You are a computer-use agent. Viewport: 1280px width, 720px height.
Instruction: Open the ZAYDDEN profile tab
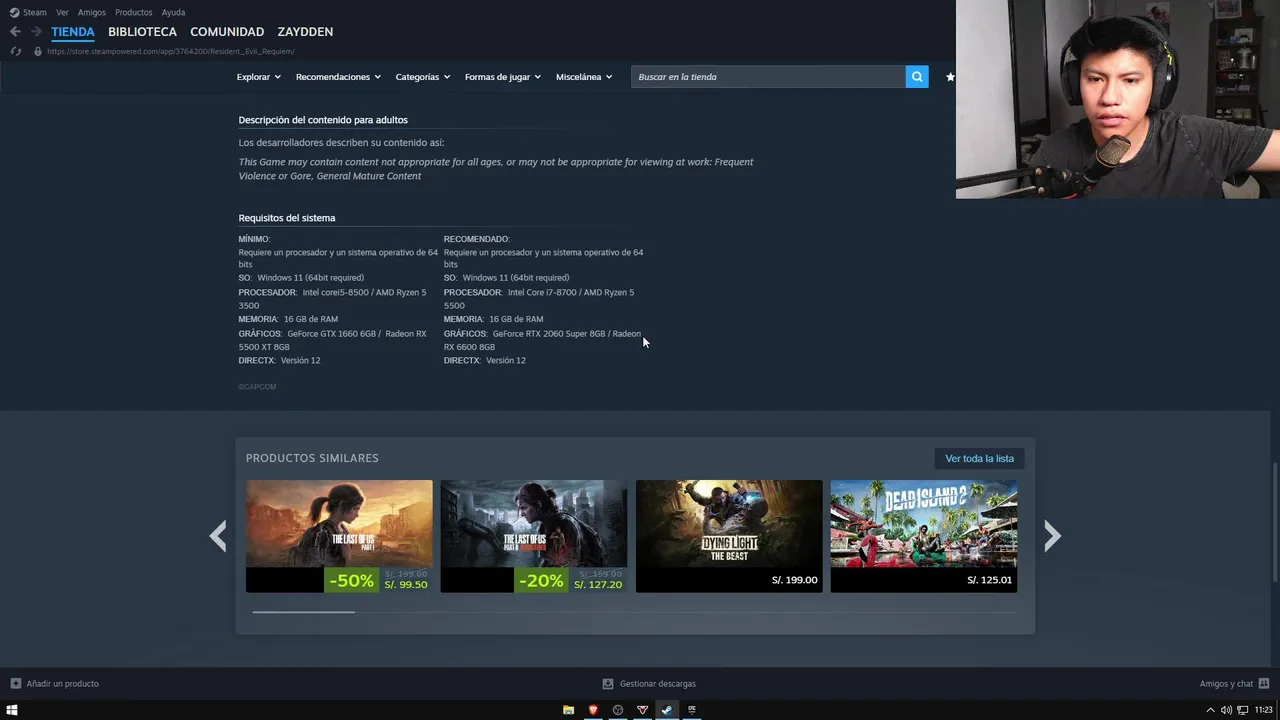coord(305,32)
